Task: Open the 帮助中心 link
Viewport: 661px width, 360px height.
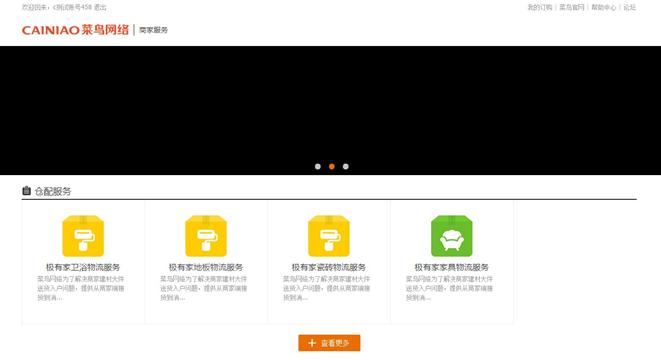Action: point(604,7)
